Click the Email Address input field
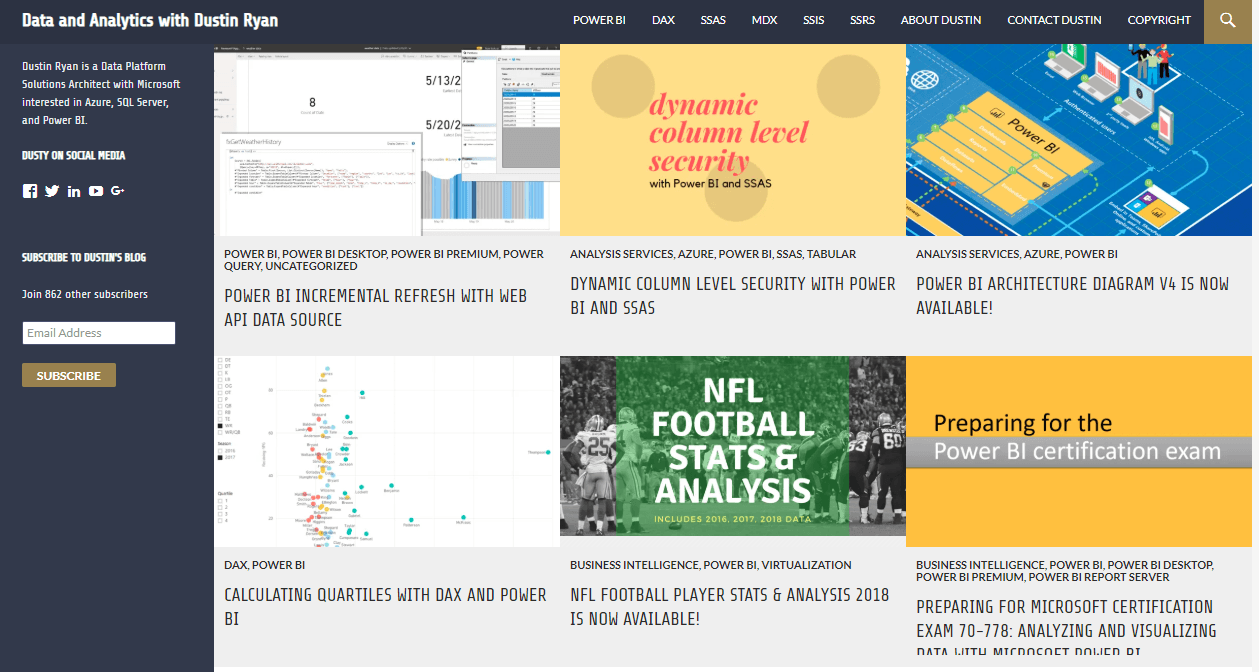This screenshot has width=1259, height=672. 98,333
